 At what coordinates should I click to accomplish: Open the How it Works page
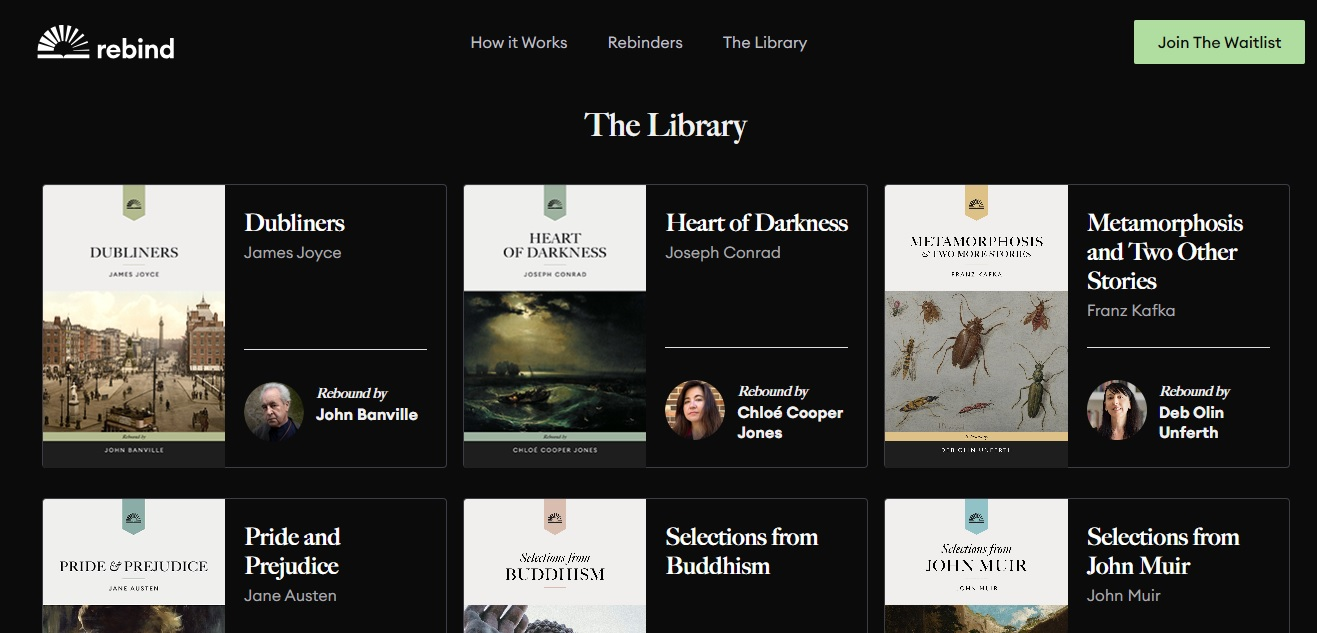(x=519, y=43)
